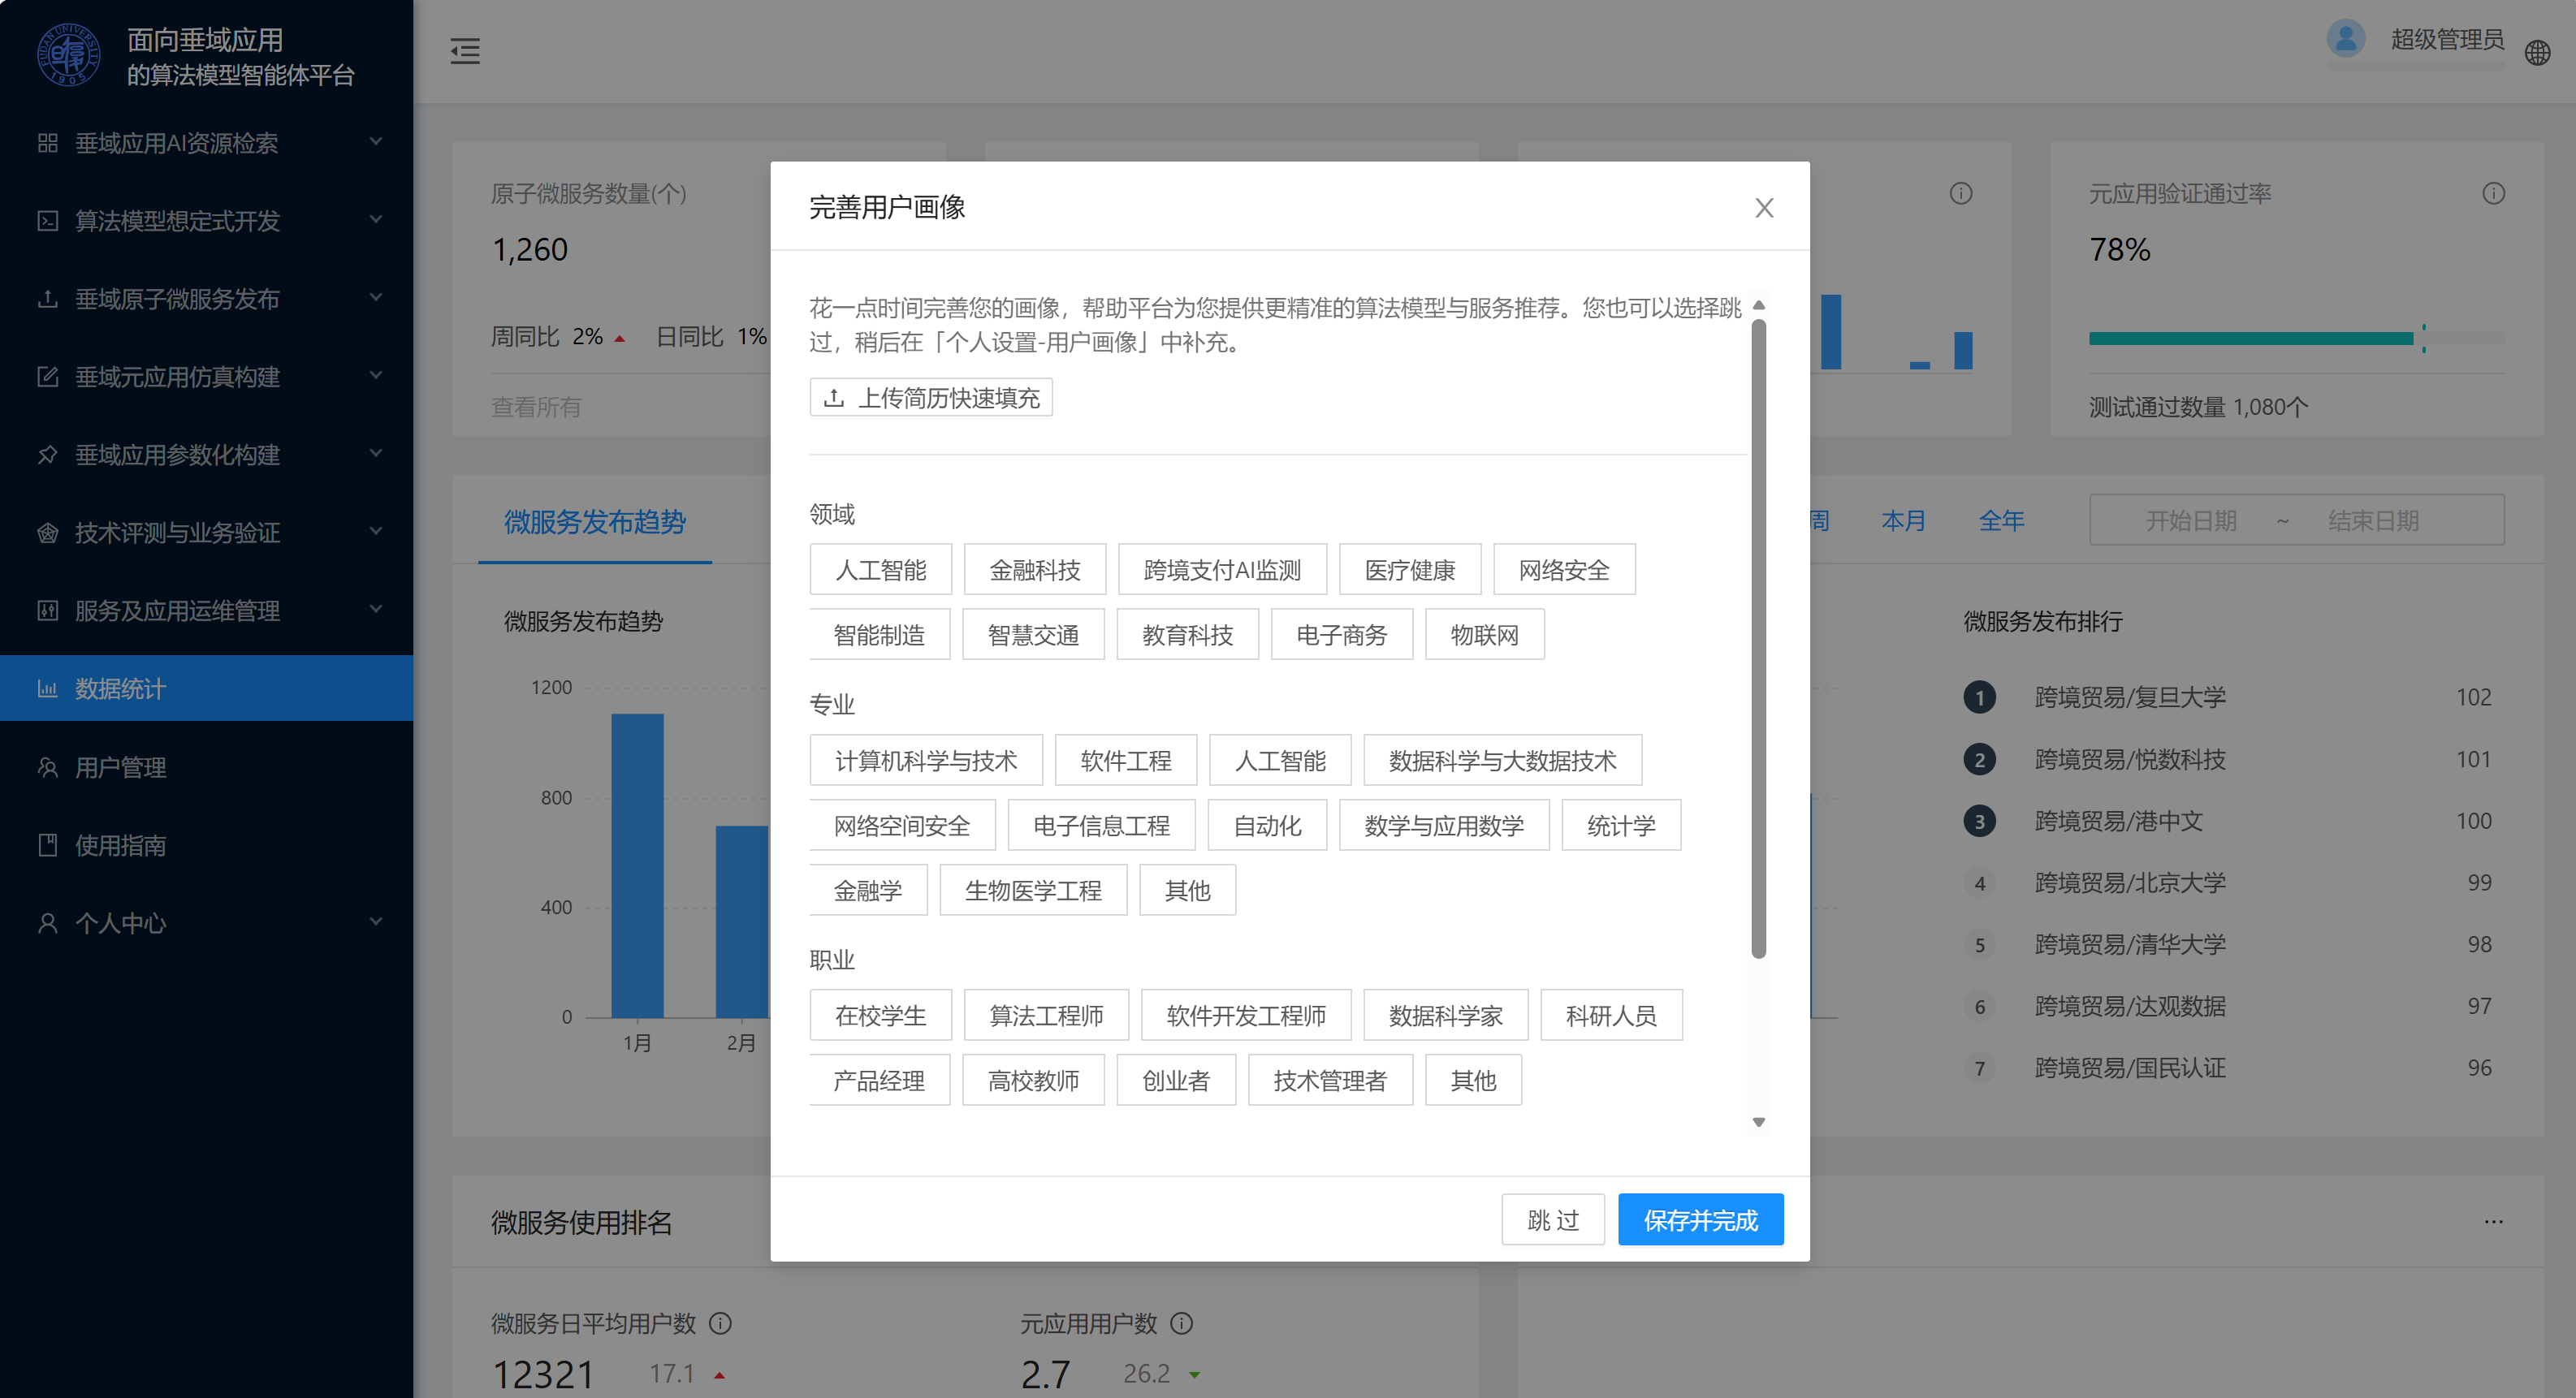Click the 跳过 button
Screen dimensions: 2576x1398
[x=1553, y=1220]
